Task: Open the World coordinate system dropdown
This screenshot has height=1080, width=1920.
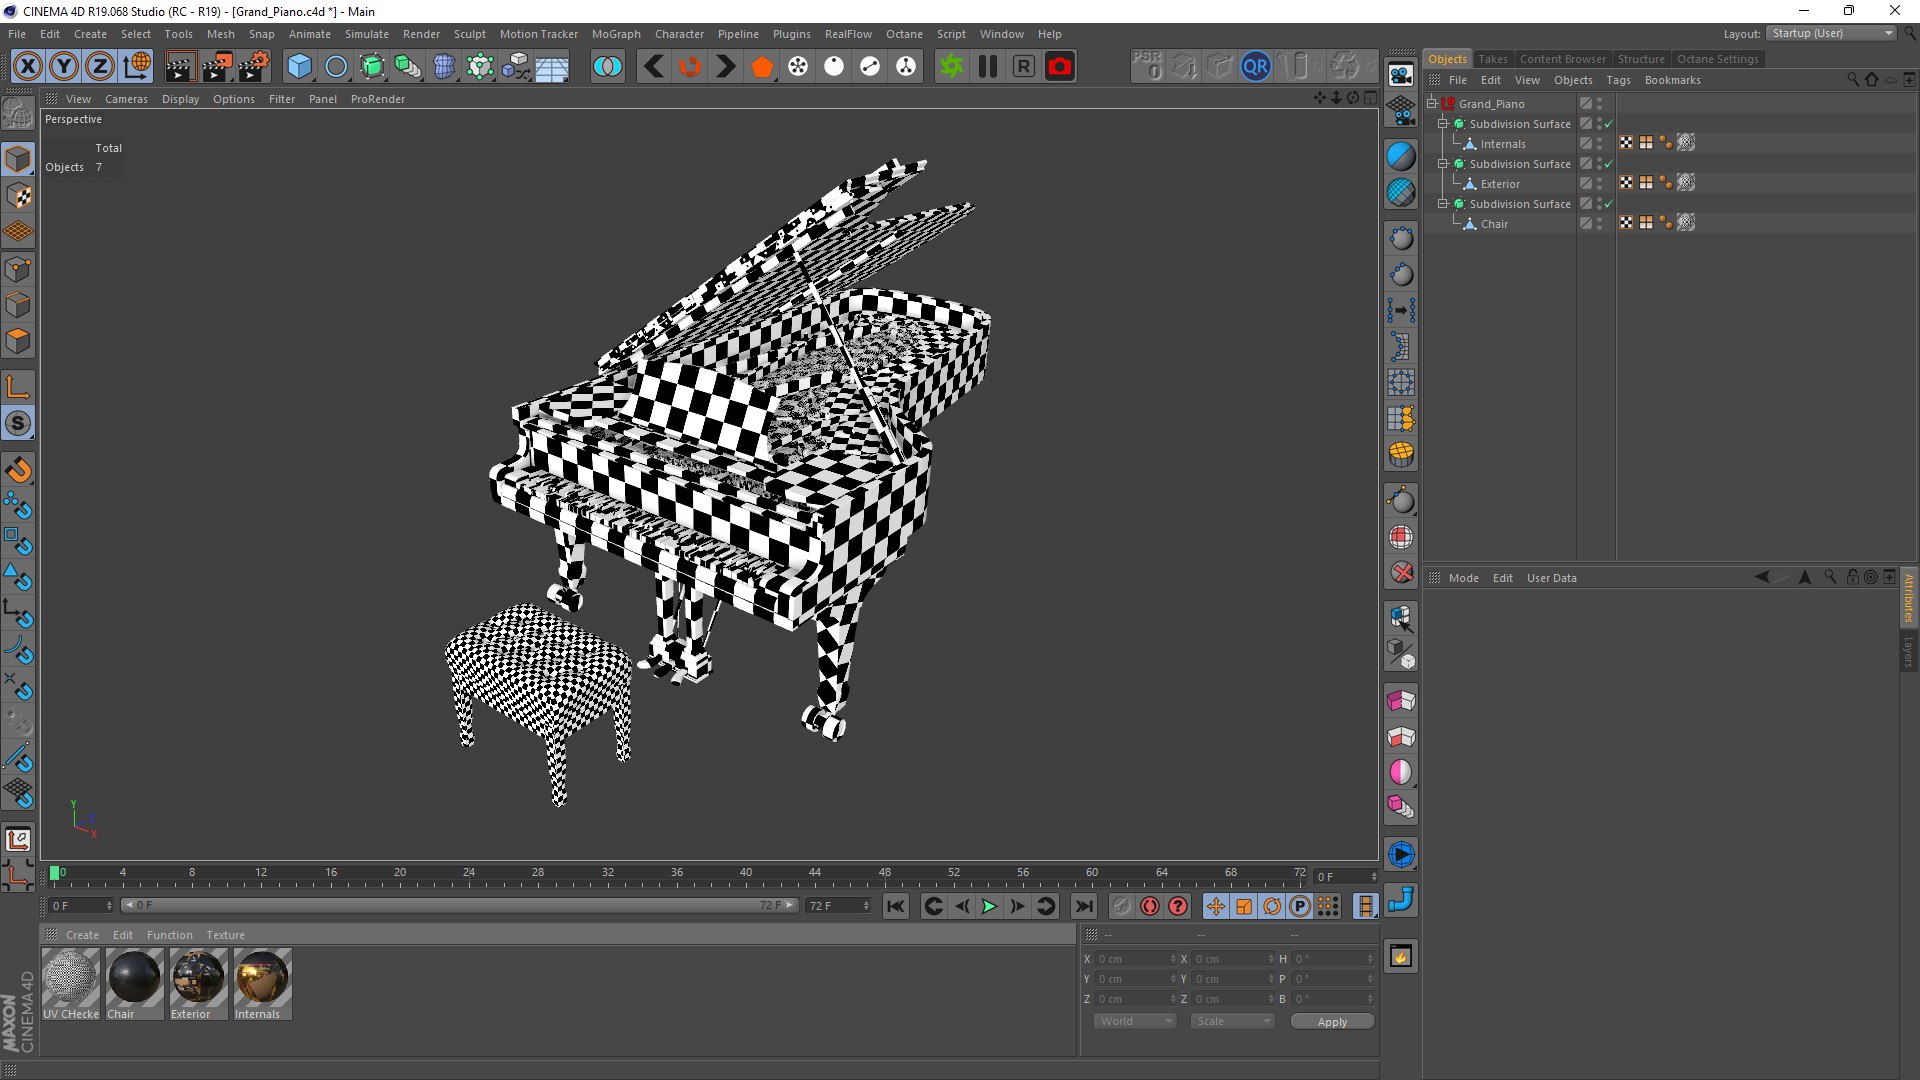Action: coord(1134,1021)
